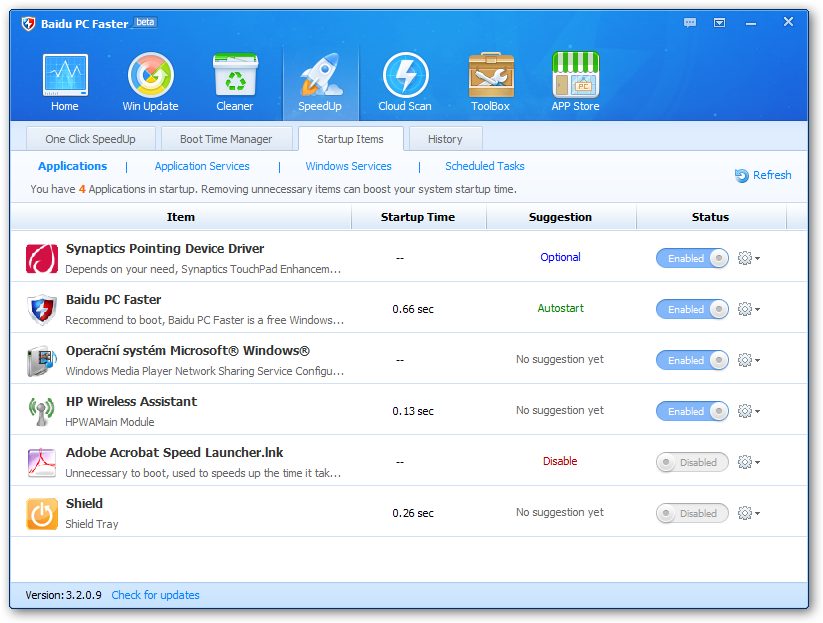Click the Autostart suggestion for Baidu PC Faster
This screenshot has height=623, width=823.
tap(561, 308)
